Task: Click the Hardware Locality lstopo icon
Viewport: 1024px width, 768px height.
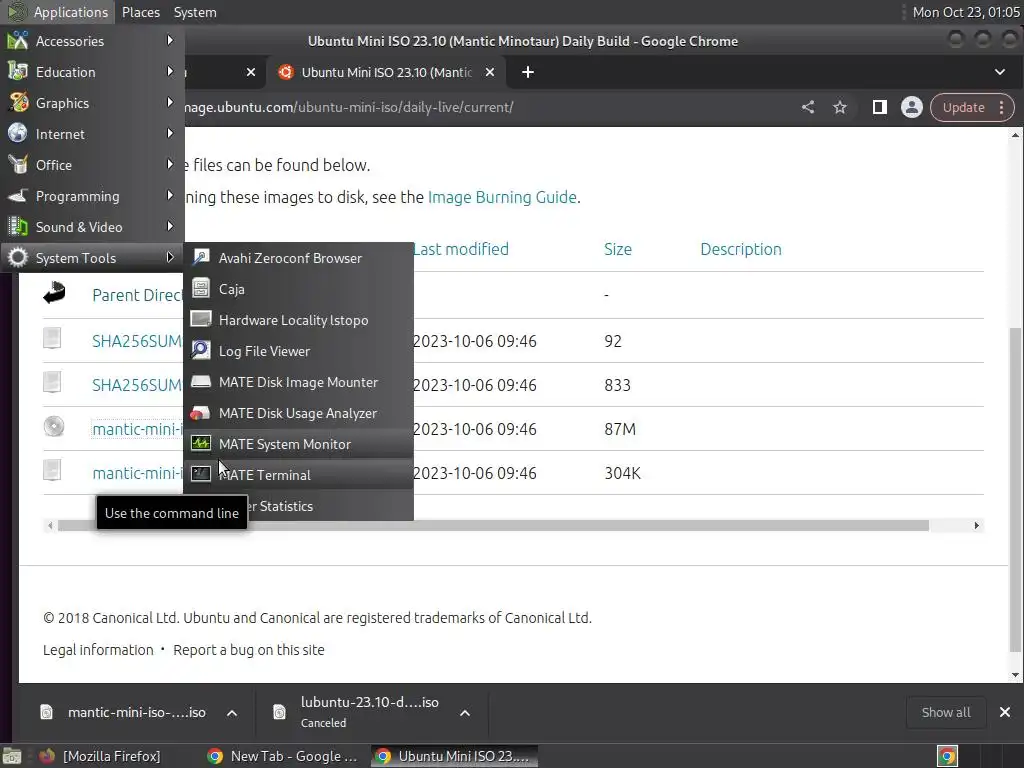Action: point(200,319)
